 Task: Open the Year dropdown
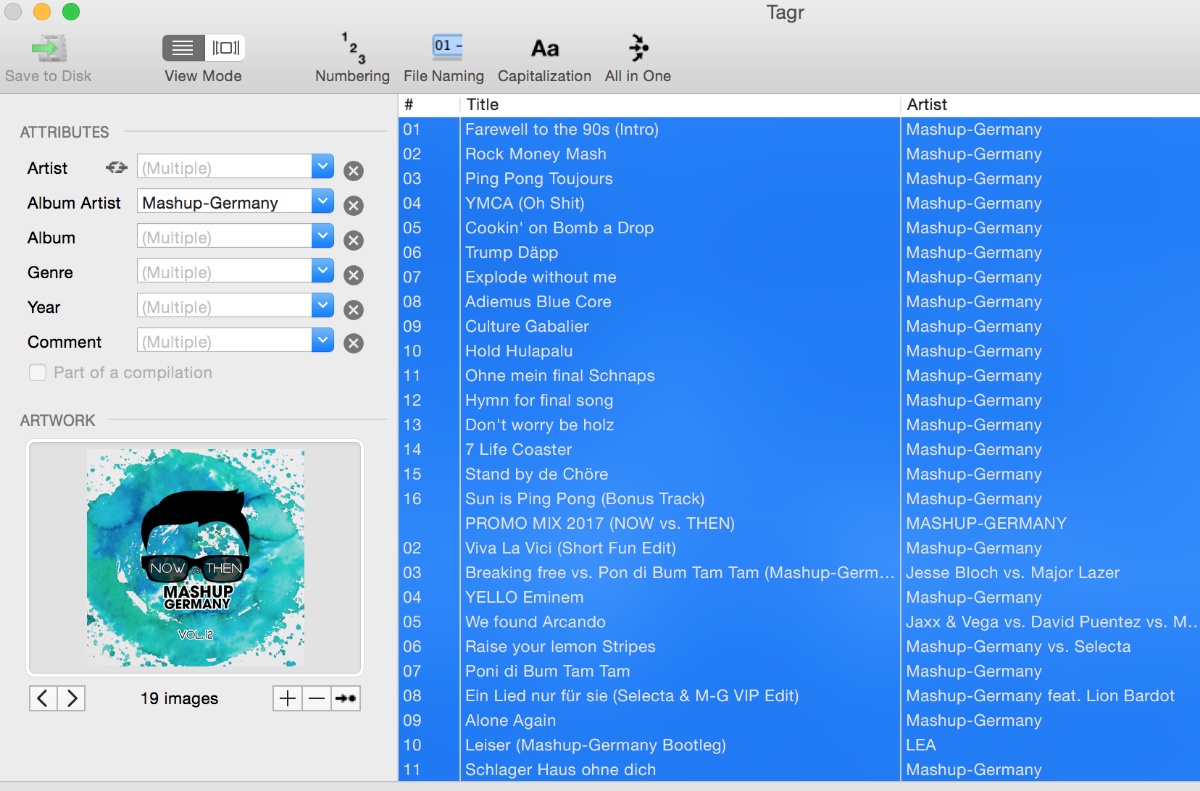[x=322, y=306]
